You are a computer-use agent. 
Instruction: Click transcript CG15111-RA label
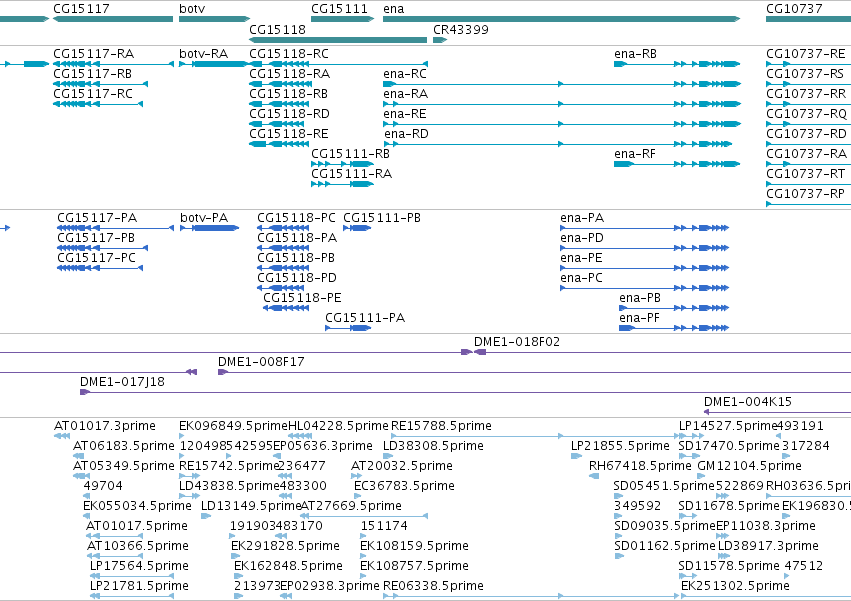click(x=351, y=174)
